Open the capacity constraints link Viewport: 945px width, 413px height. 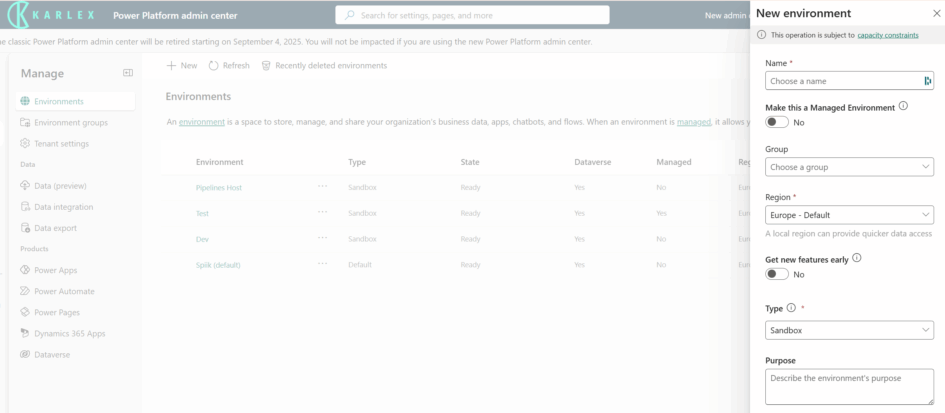point(888,35)
